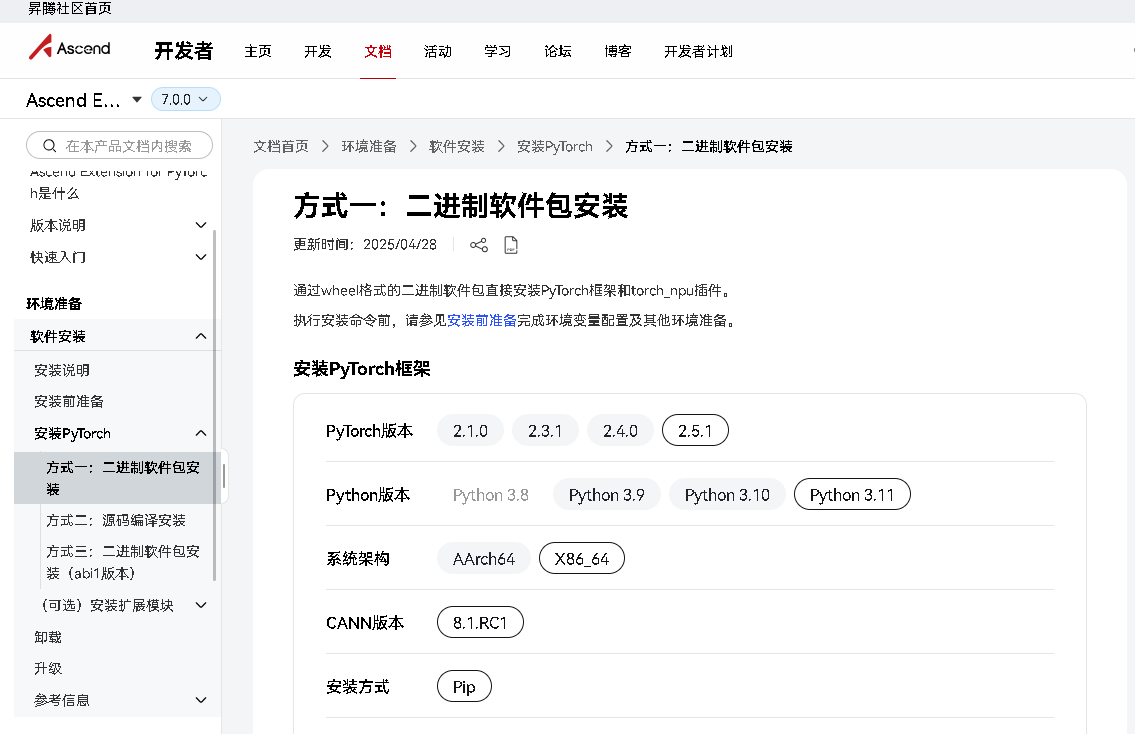
Task: Click 开发者 site title
Action: coord(184,50)
